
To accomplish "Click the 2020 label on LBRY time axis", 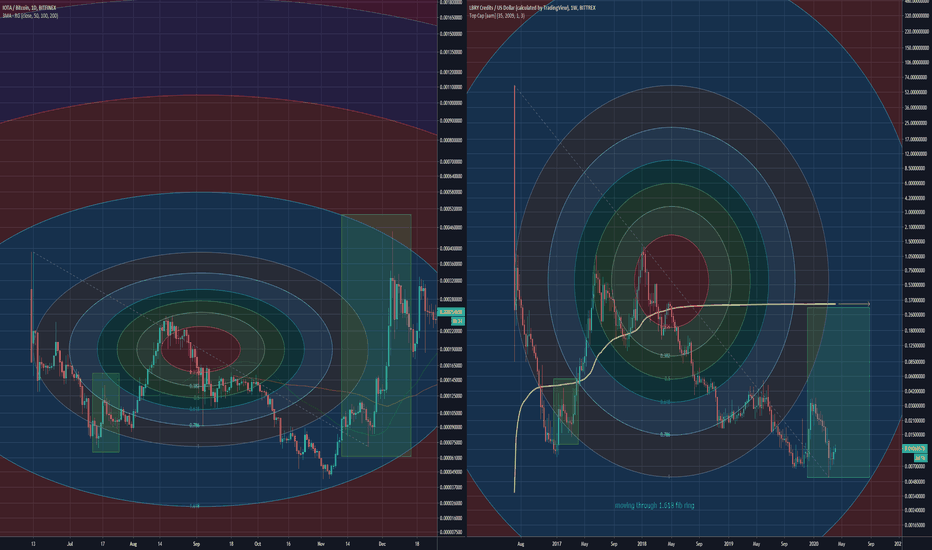I will 814,543.
